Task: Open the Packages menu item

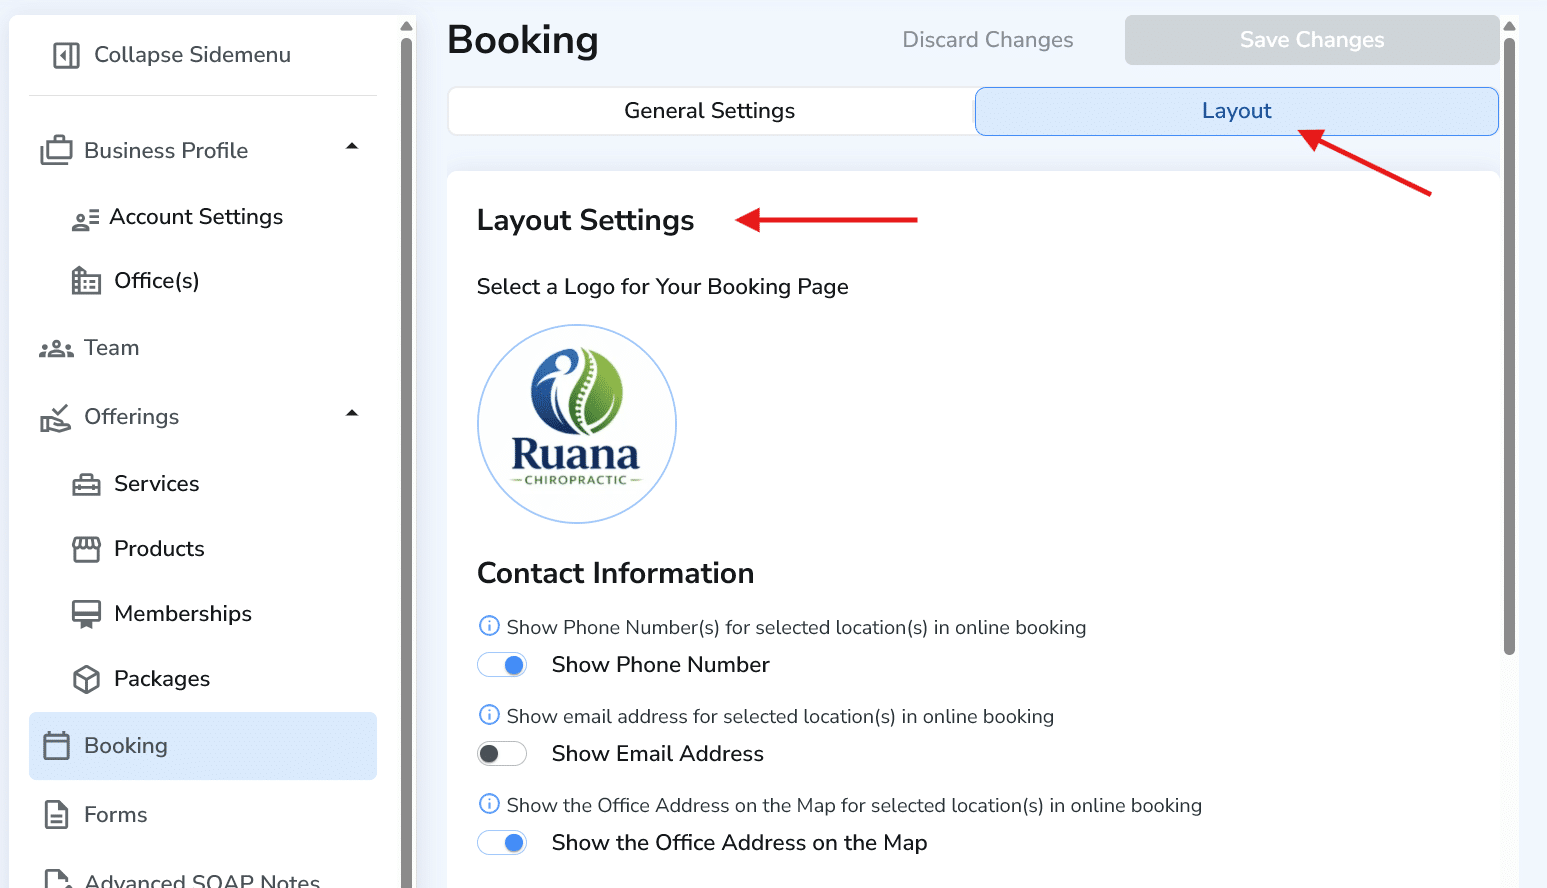Action: 162,679
